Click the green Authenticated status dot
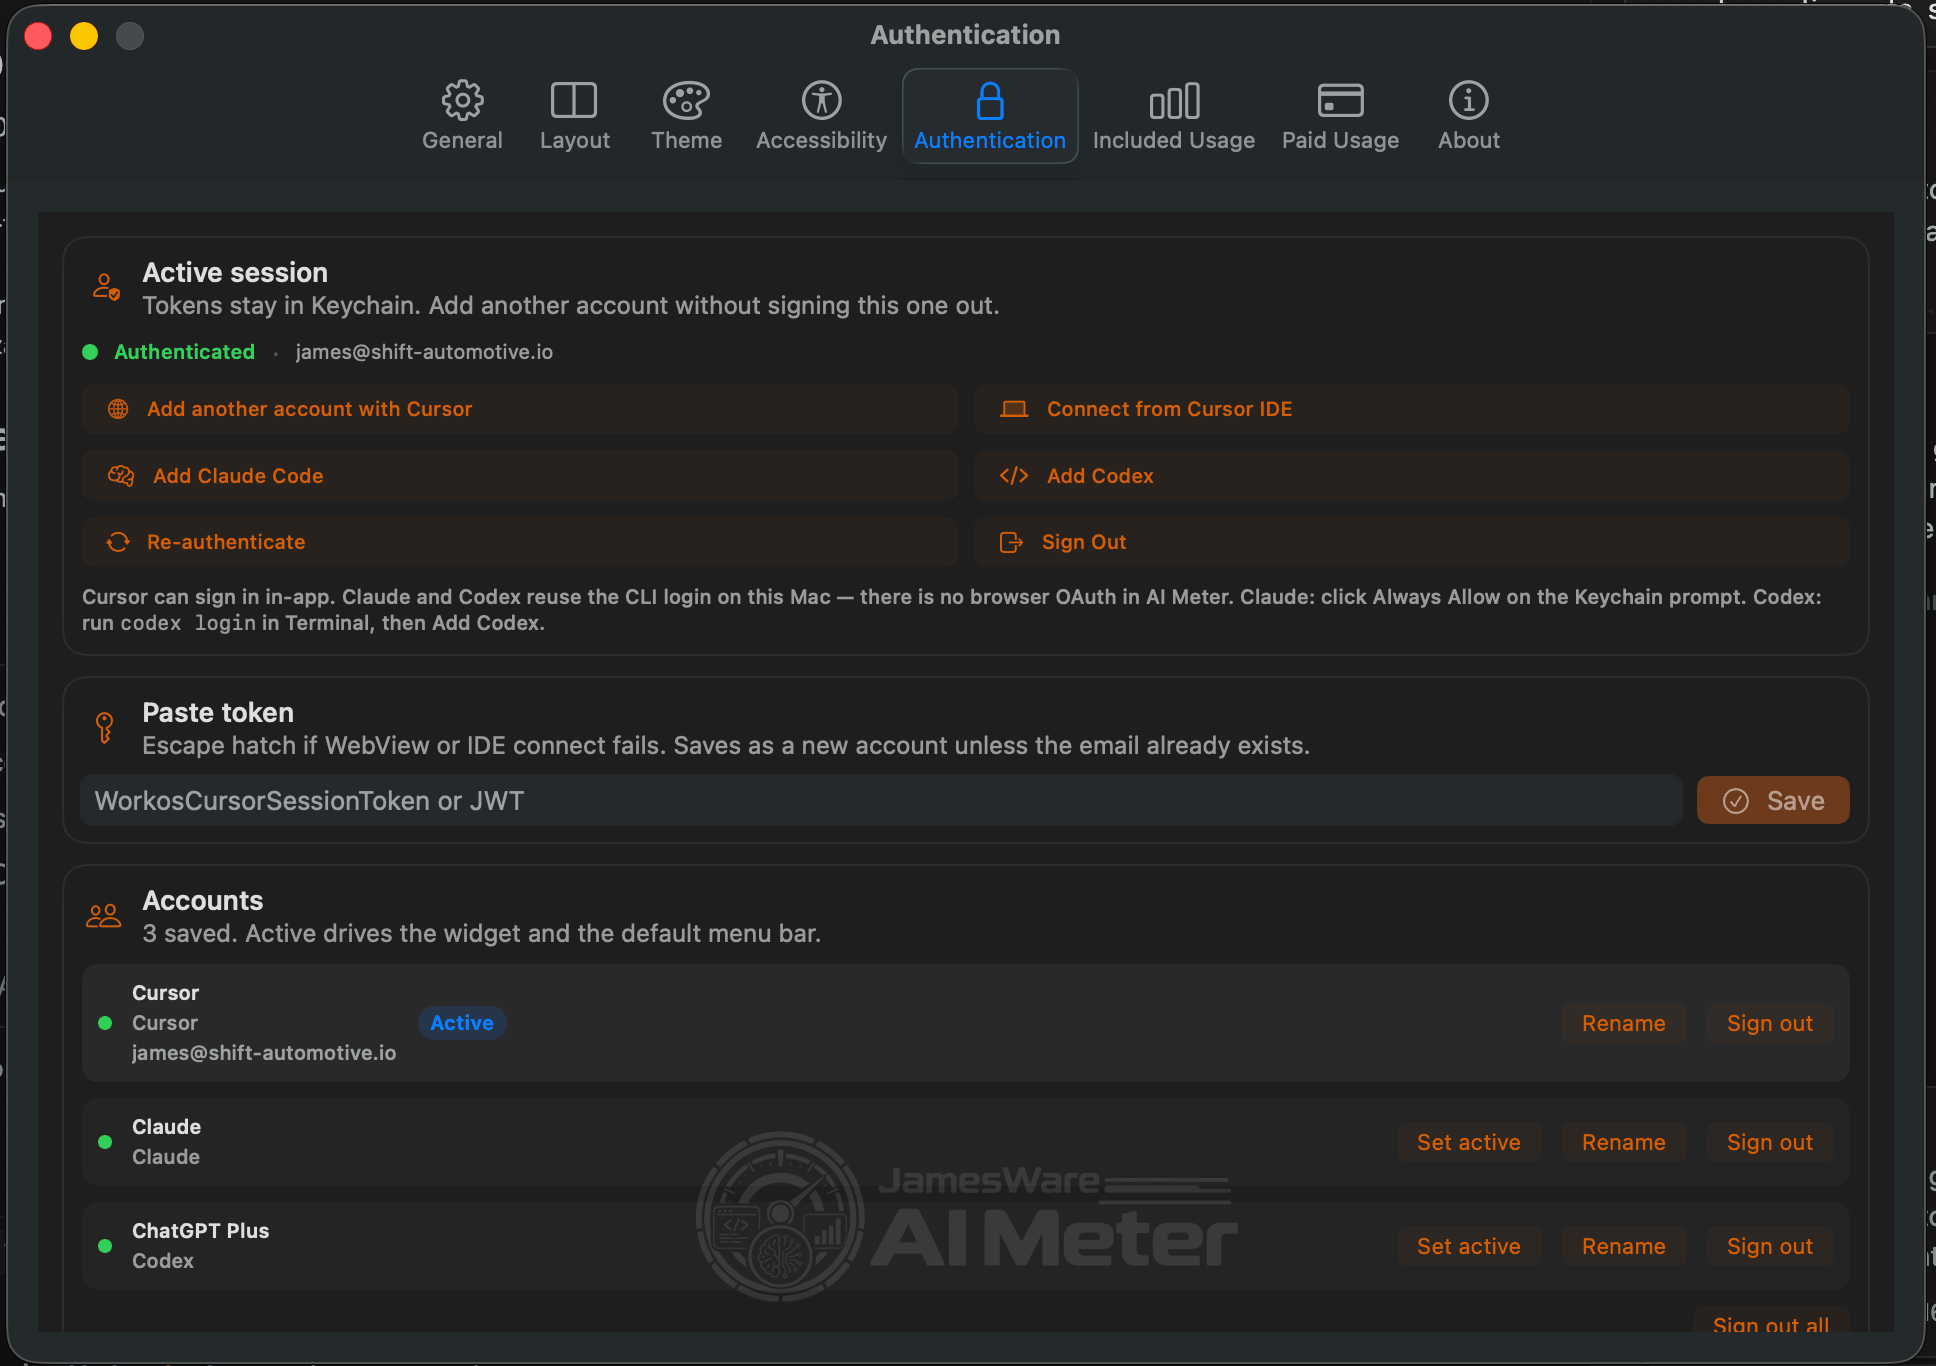1936x1366 pixels. click(90, 352)
